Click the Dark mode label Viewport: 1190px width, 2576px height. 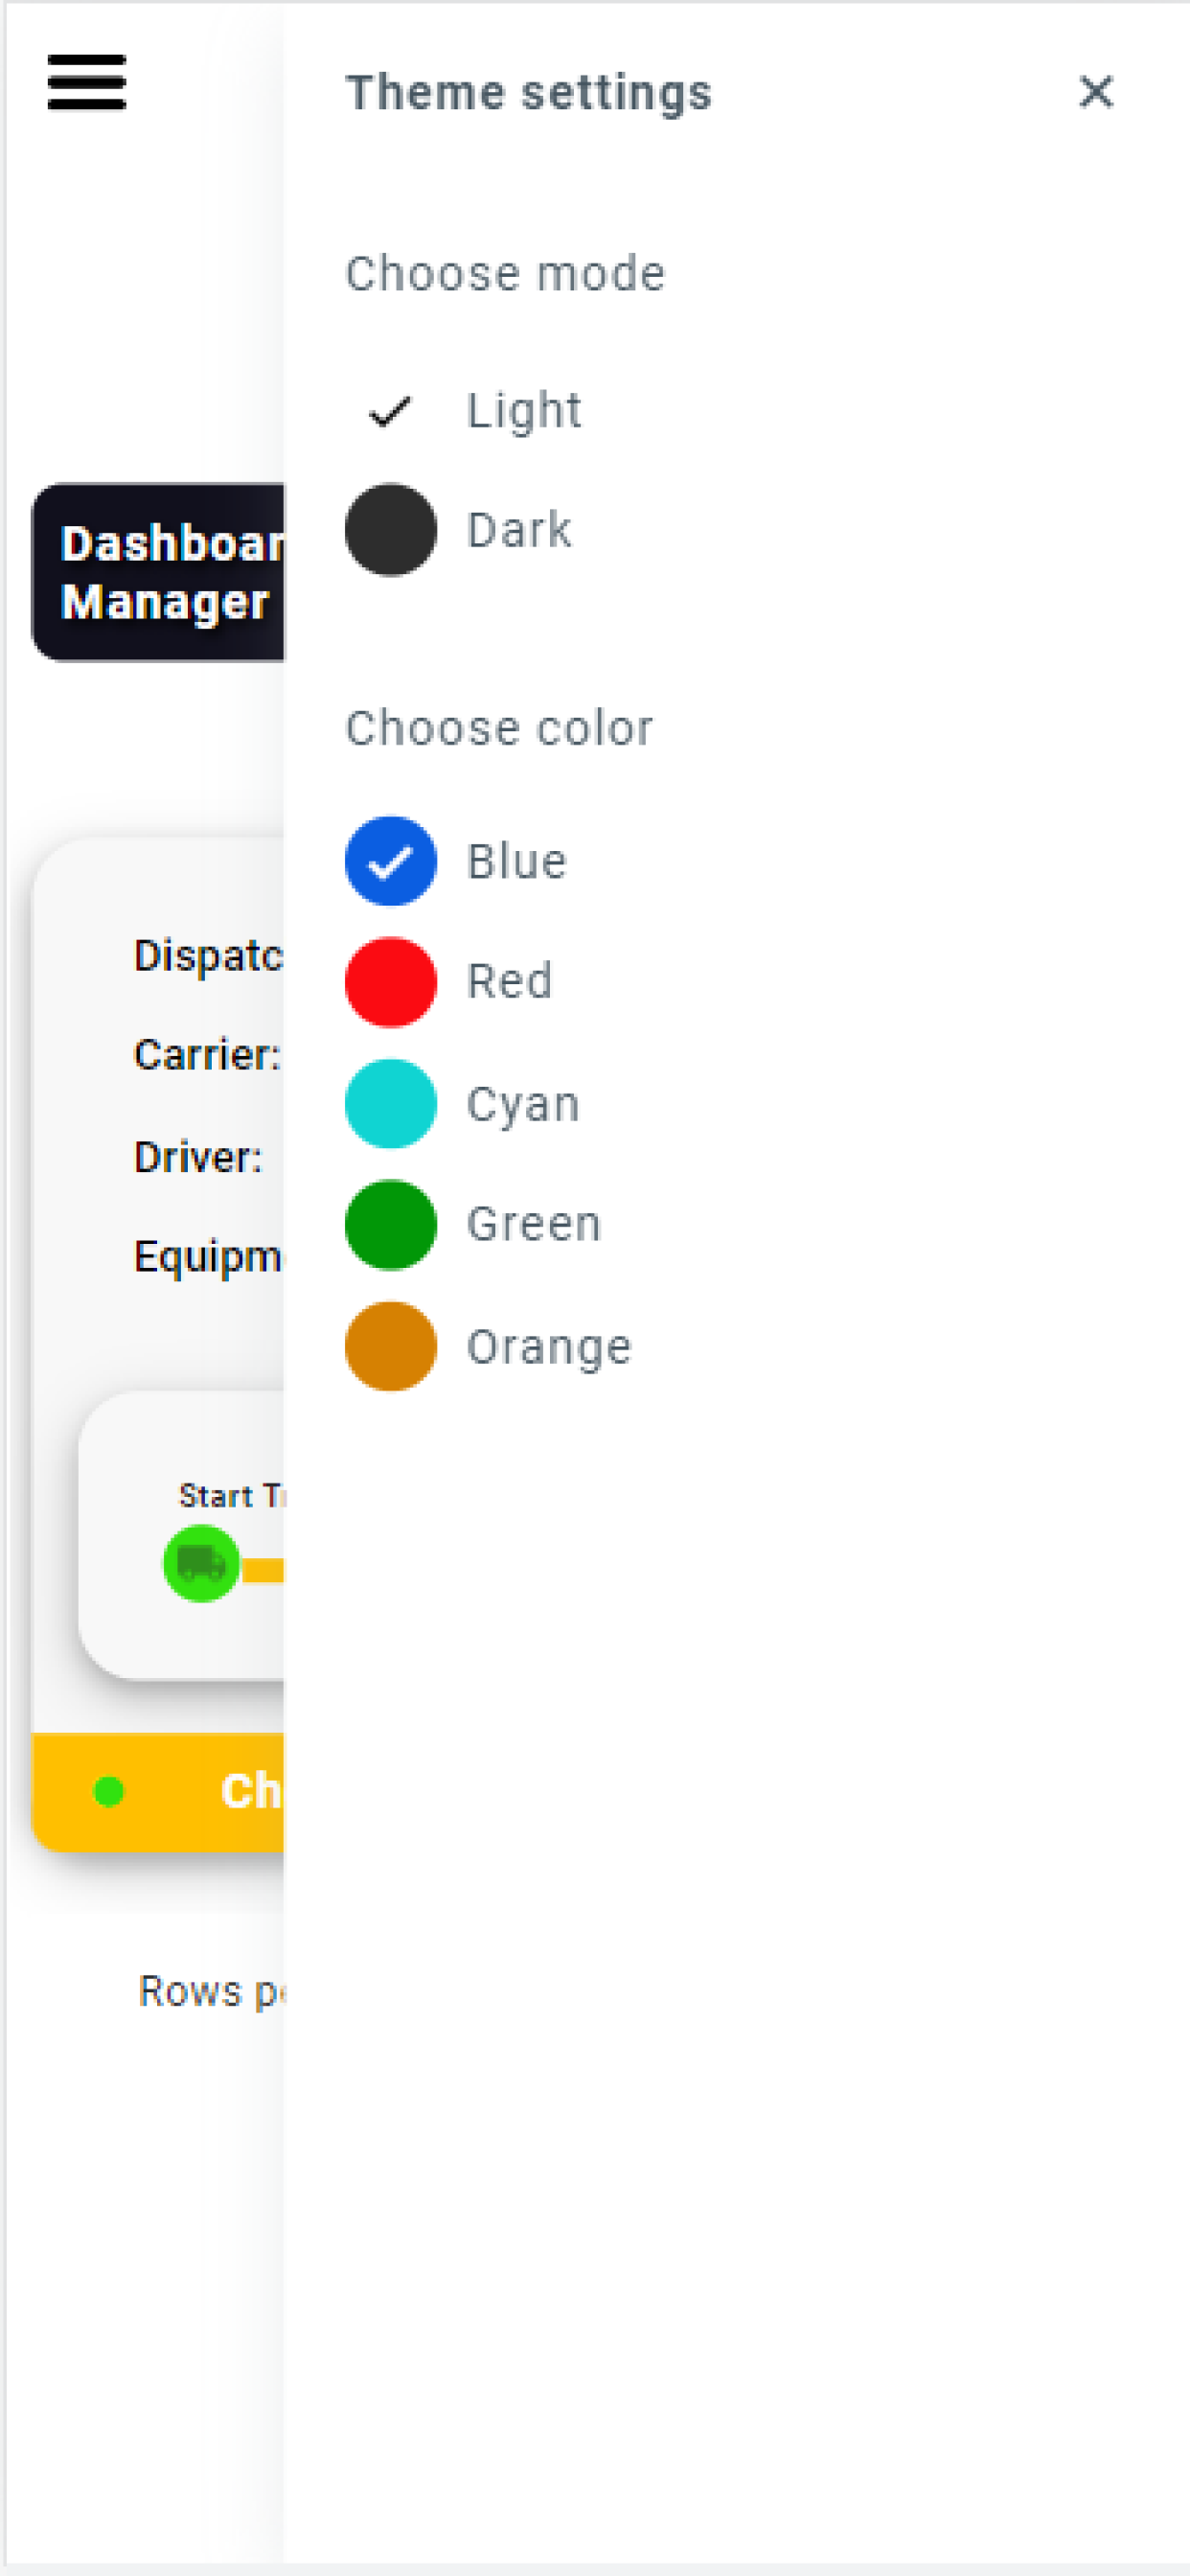tap(519, 530)
